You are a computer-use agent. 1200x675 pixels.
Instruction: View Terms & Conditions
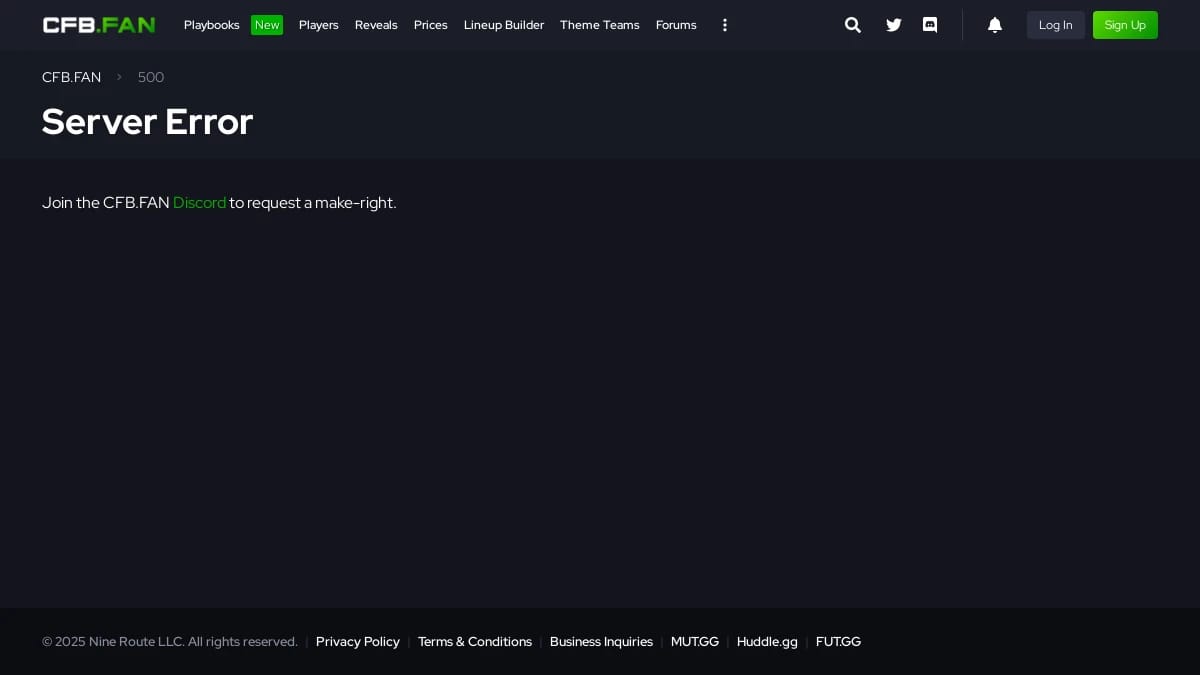(x=475, y=642)
